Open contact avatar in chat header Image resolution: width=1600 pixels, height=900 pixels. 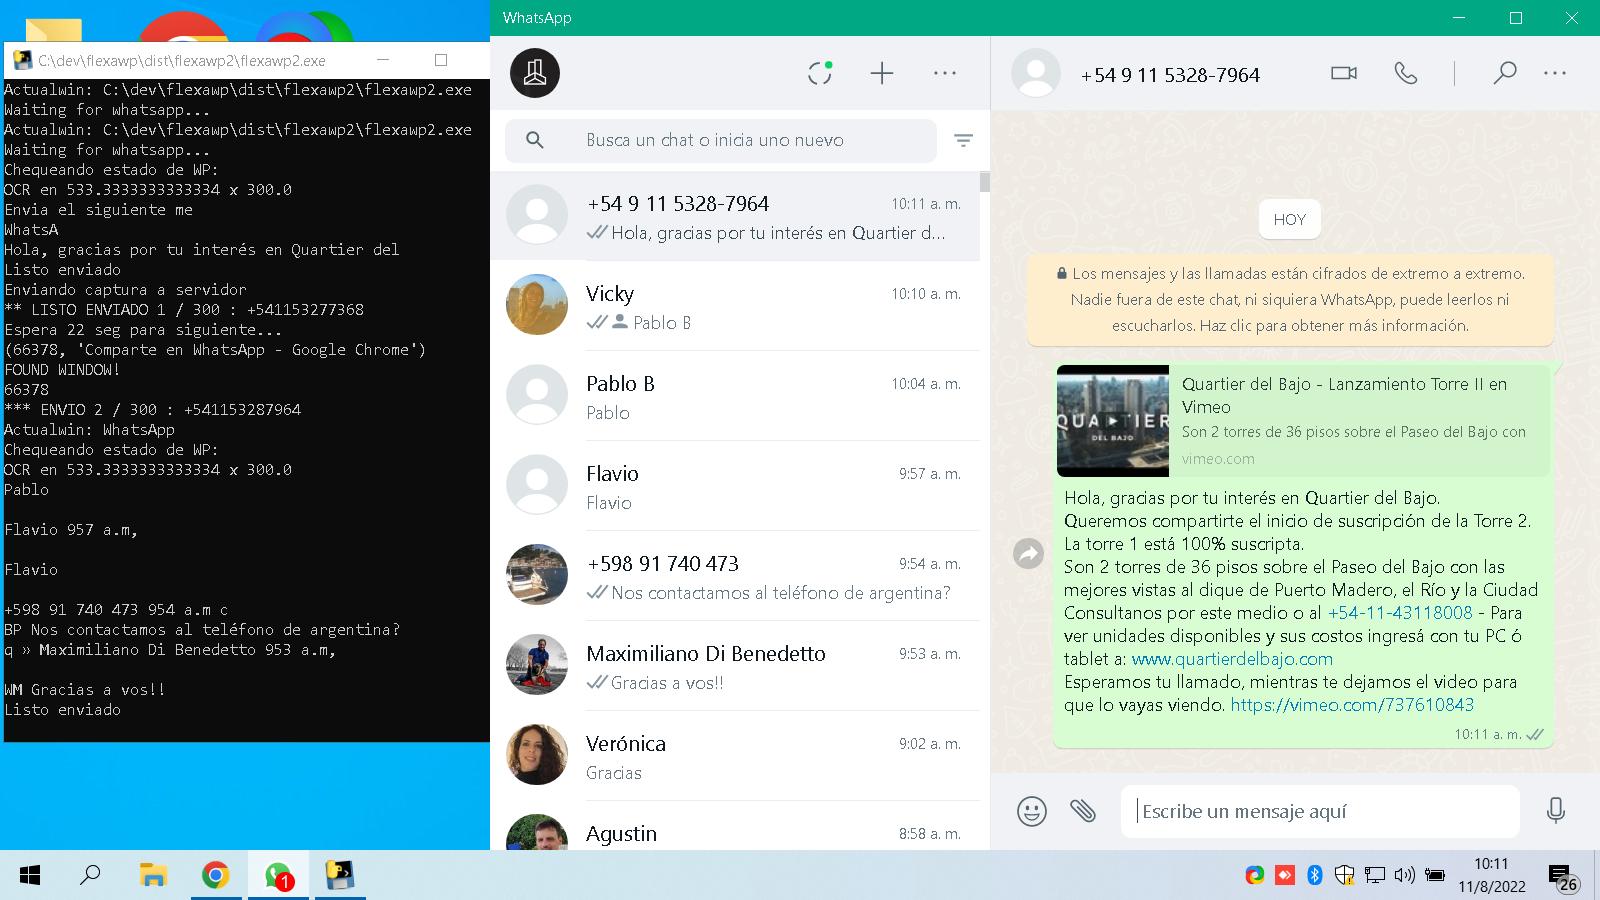click(x=1036, y=73)
